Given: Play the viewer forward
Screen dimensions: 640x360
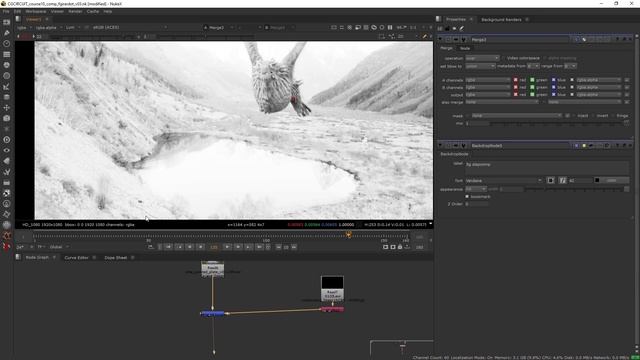Looking at the screenshot, I should [227, 247].
